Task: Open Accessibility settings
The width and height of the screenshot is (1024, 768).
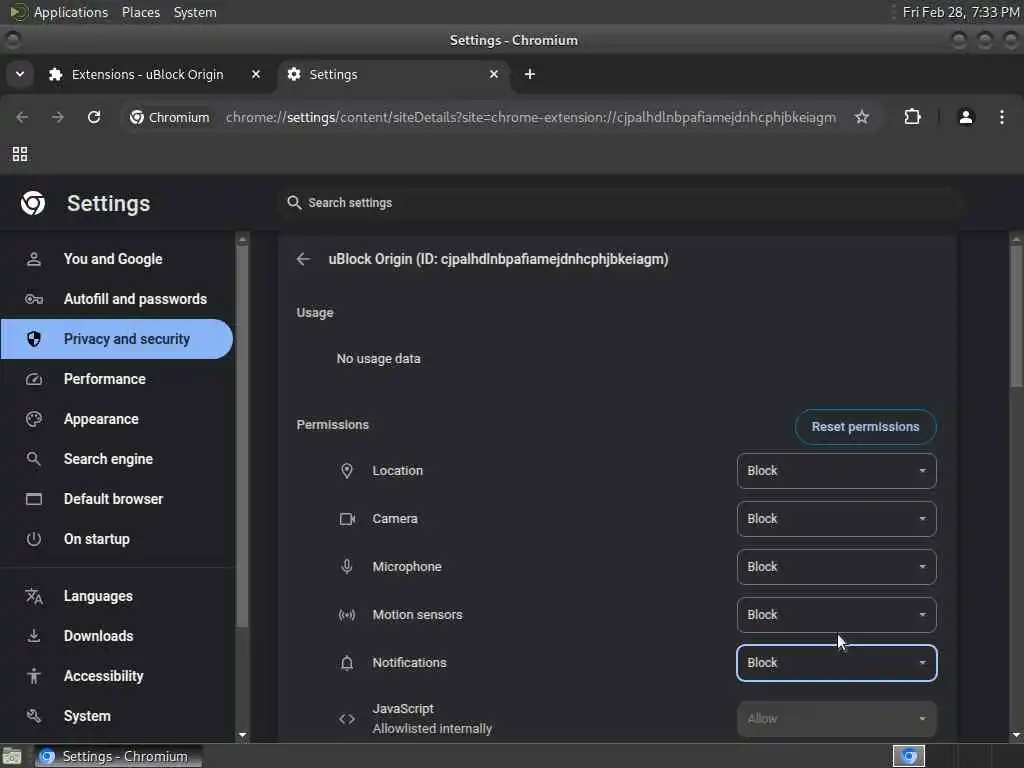Action: pos(116,676)
